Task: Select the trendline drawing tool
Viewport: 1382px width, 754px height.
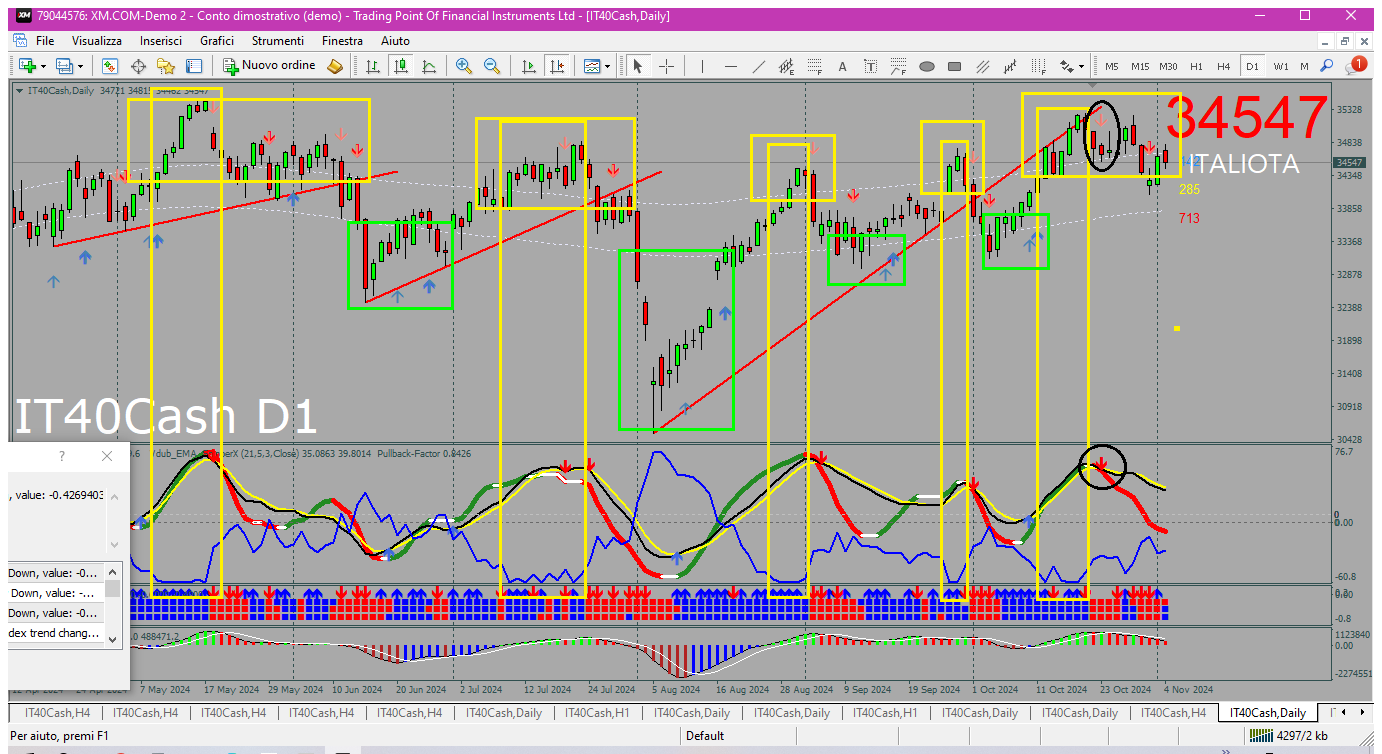Action: click(x=759, y=66)
